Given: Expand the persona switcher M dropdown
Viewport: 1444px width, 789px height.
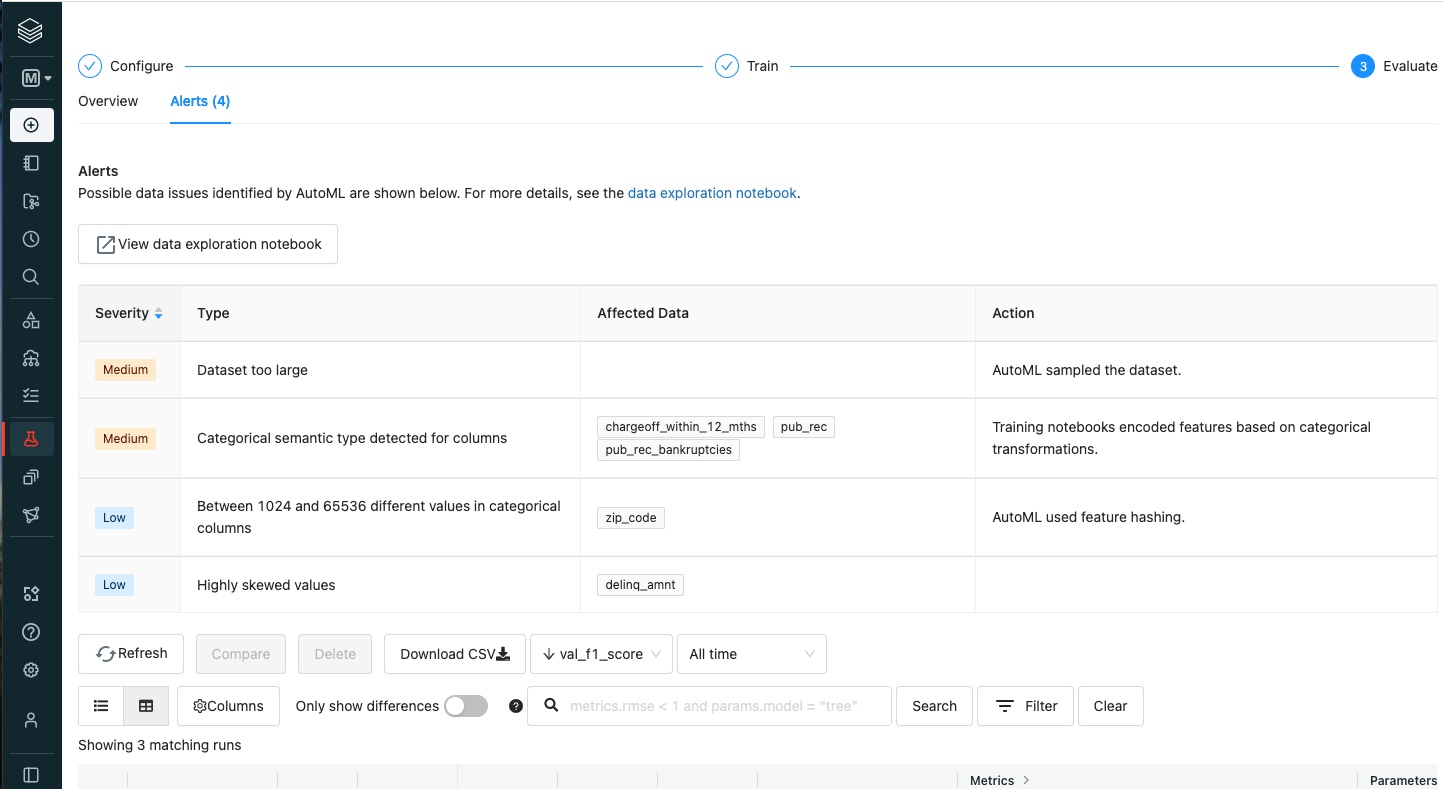Looking at the screenshot, I should click(x=36, y=78).
